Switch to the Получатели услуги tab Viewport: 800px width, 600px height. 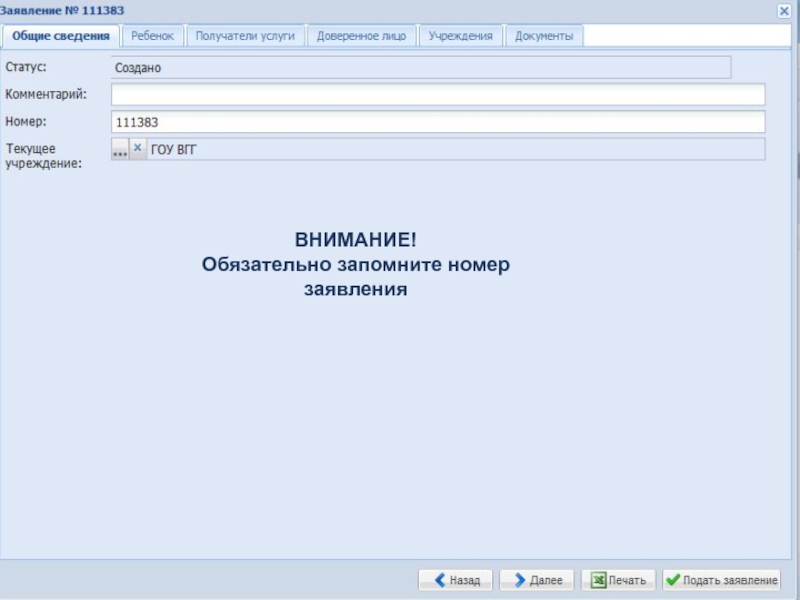[x=245, y=36]
